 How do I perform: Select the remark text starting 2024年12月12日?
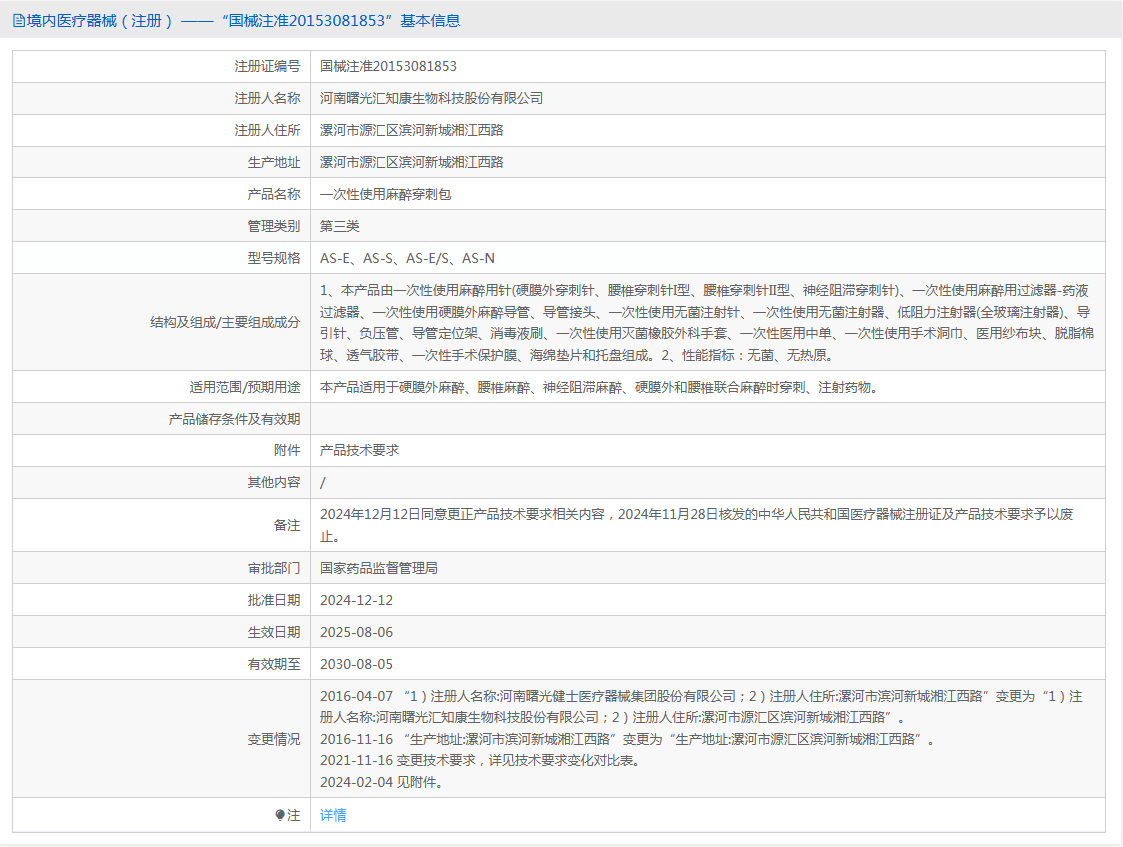click(696, 525)
